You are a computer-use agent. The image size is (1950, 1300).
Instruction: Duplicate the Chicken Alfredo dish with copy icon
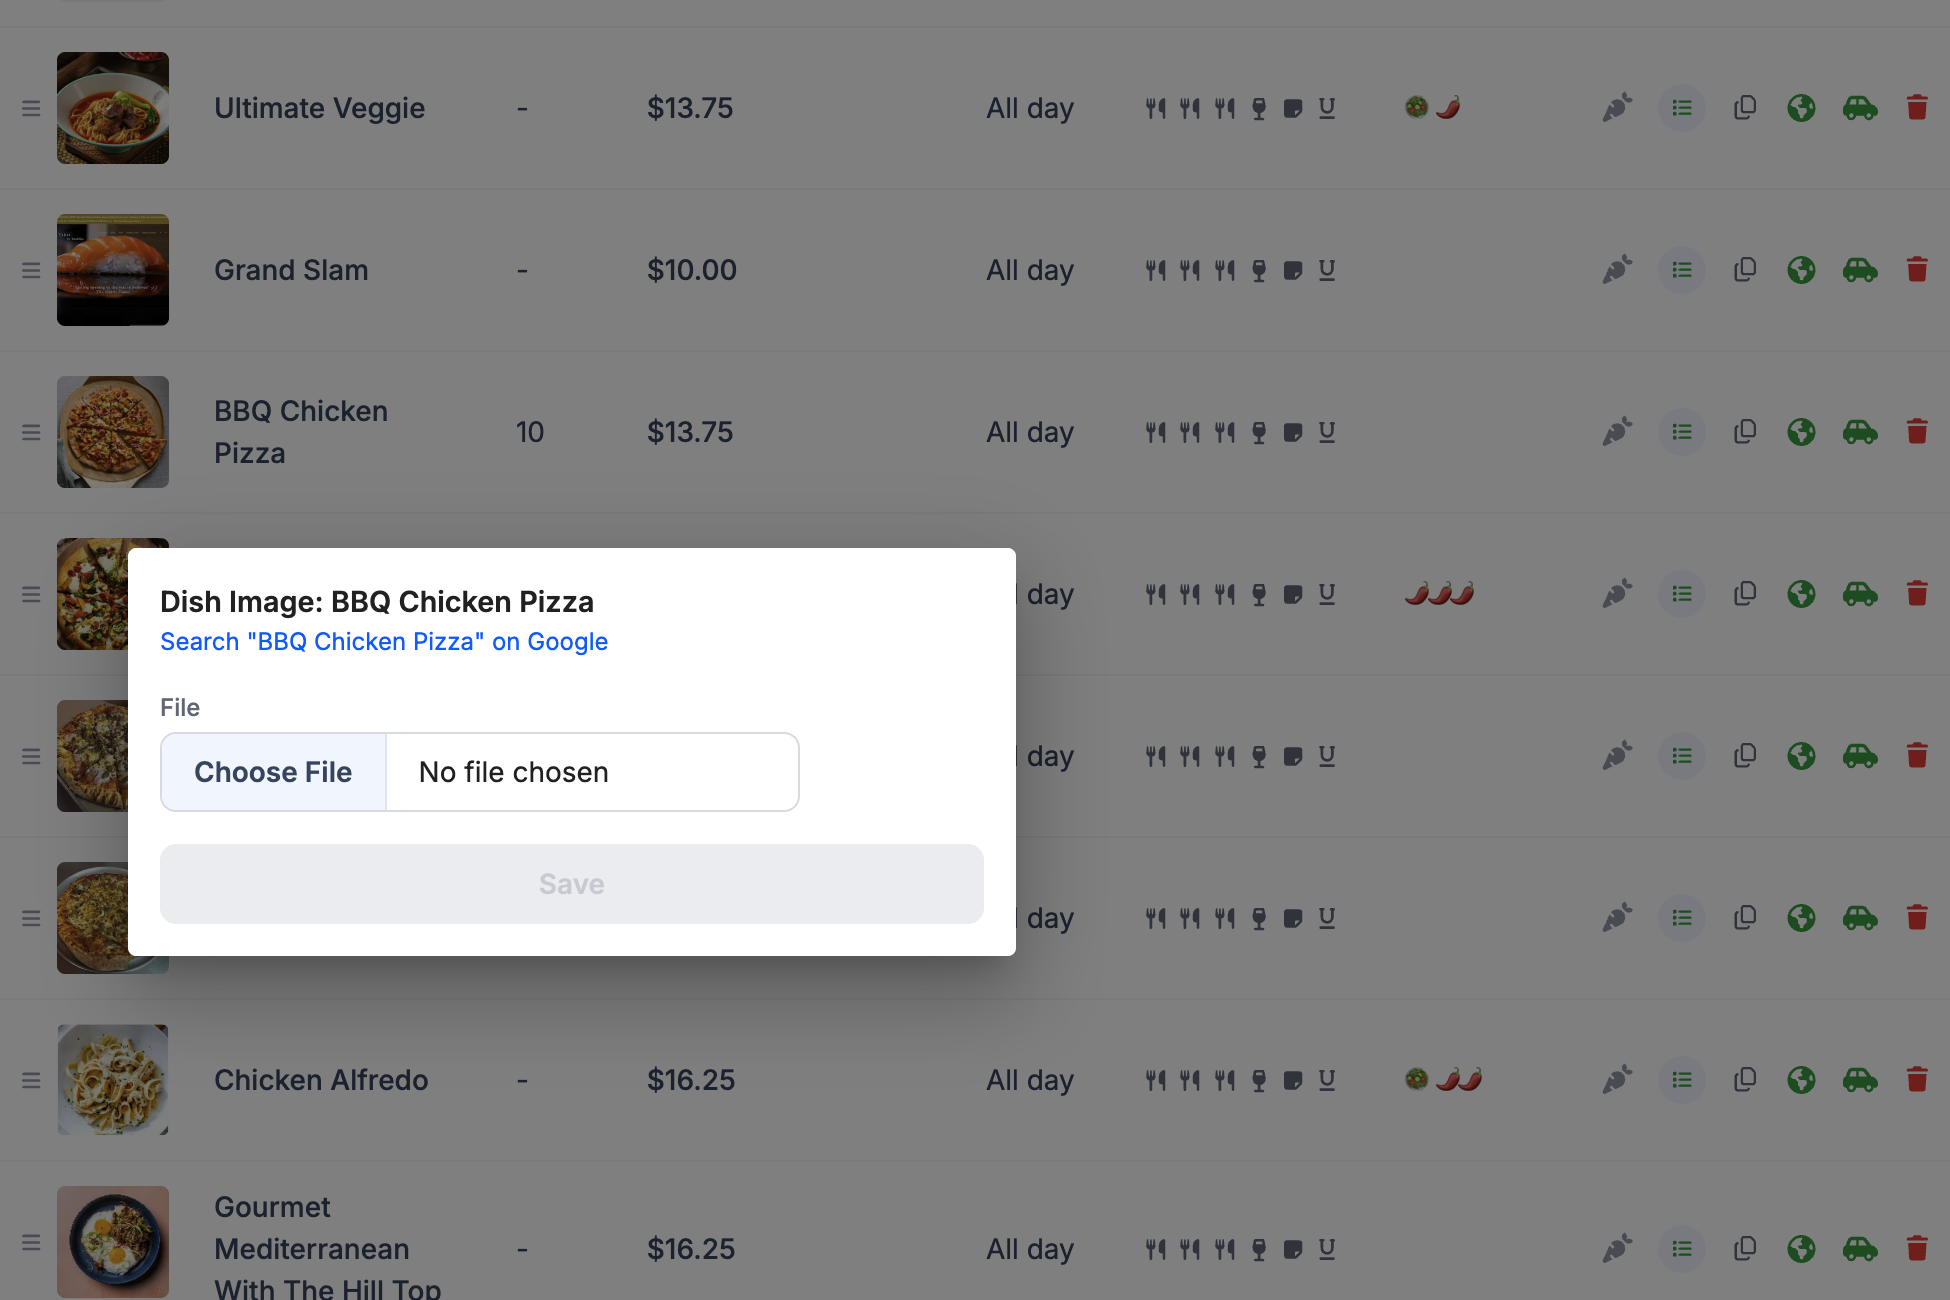pyautogui.click(x=1745, y=1080)
